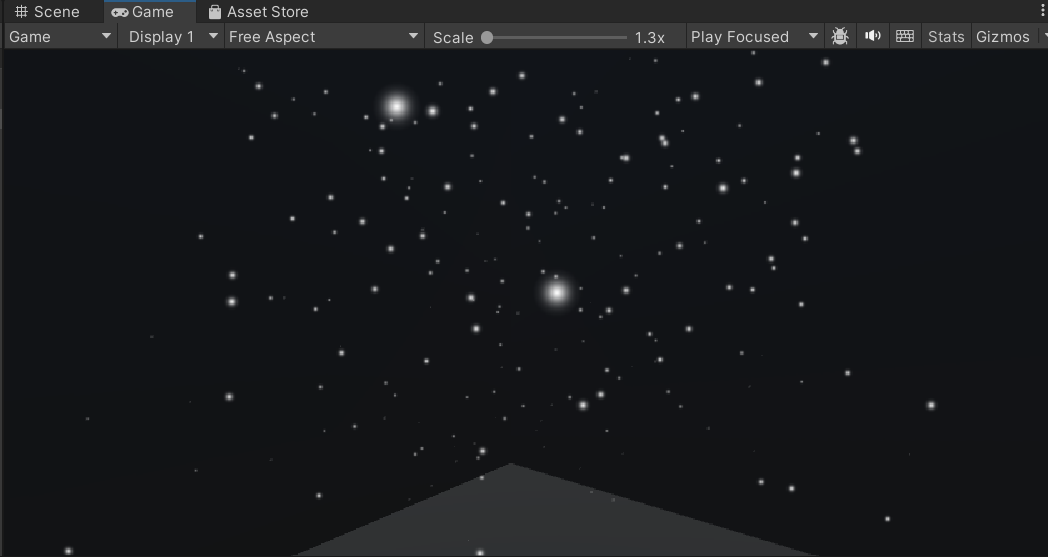The image size is (1048, 557).
Task: Click the keyboard shortcuts icon
Action: [905, 37]
